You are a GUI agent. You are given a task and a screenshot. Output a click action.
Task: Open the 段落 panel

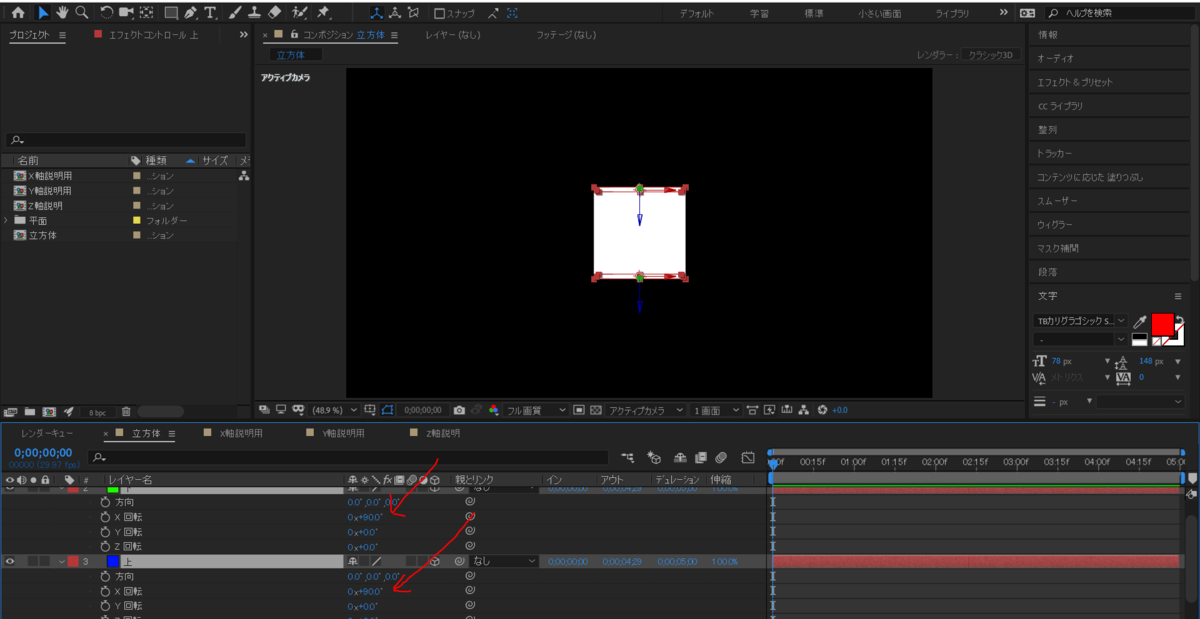(1047, 272)
